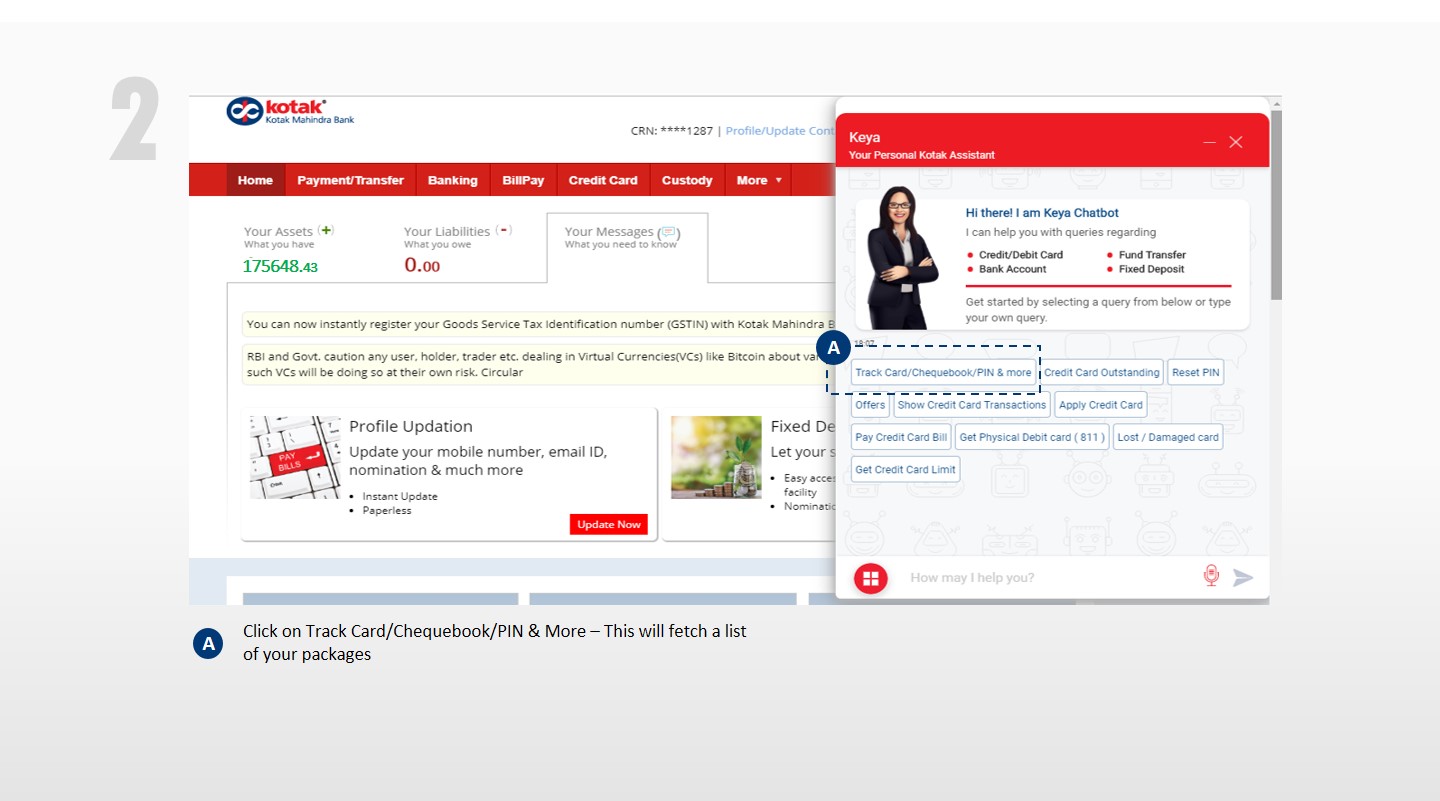This screenshot has height=801, width=1440.
Task: Click the Get Credit Card Limit button
Action: tap(905, 470)
